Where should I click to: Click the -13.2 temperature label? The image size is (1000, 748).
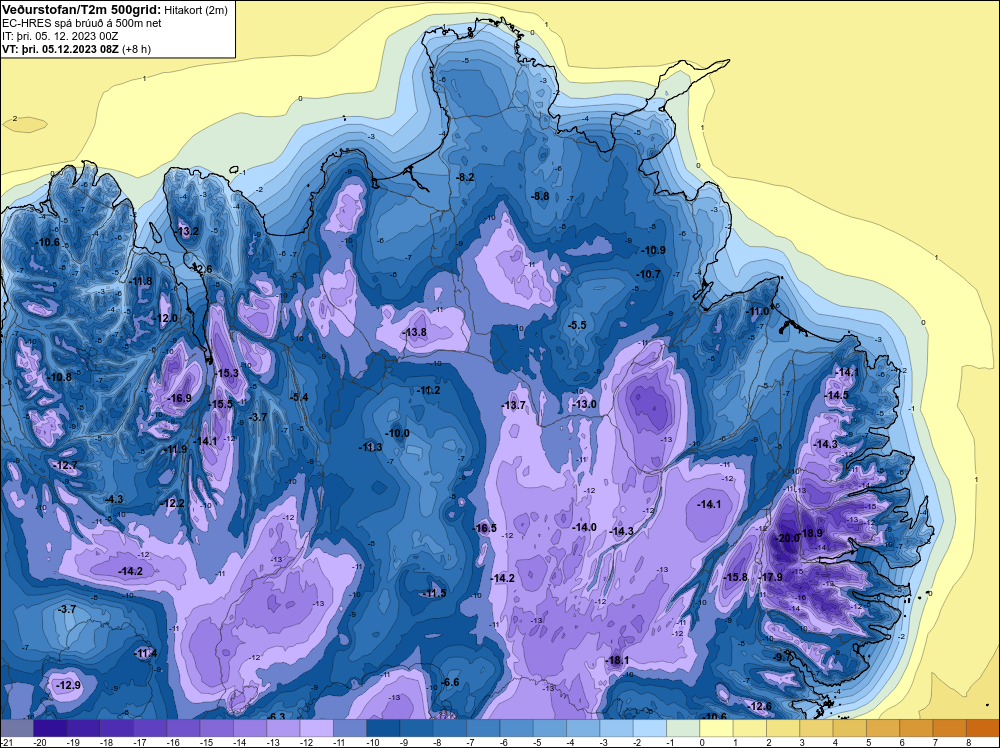[188, 231]
